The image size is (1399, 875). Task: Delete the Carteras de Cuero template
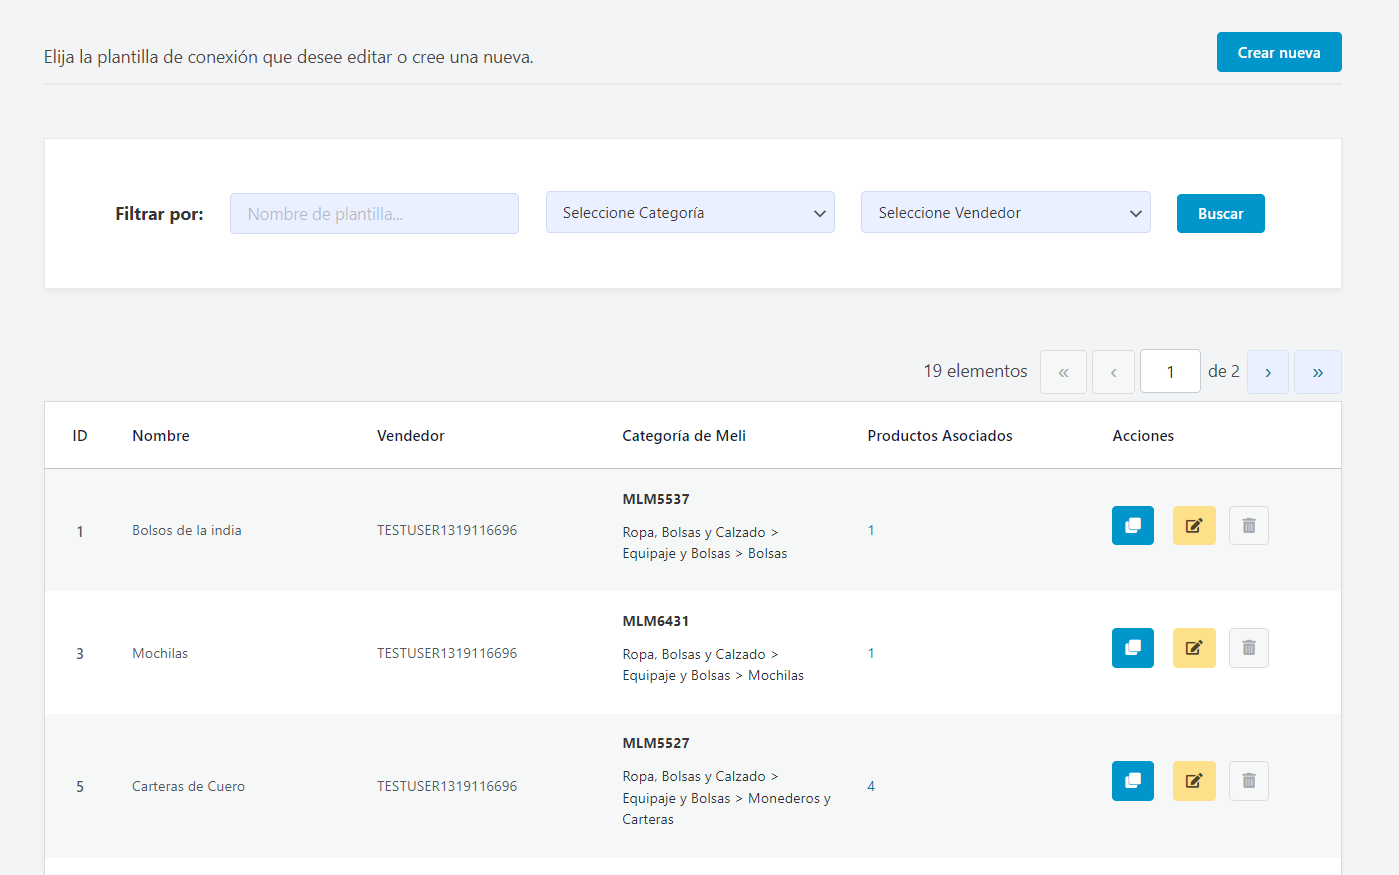click(1248, 781)
